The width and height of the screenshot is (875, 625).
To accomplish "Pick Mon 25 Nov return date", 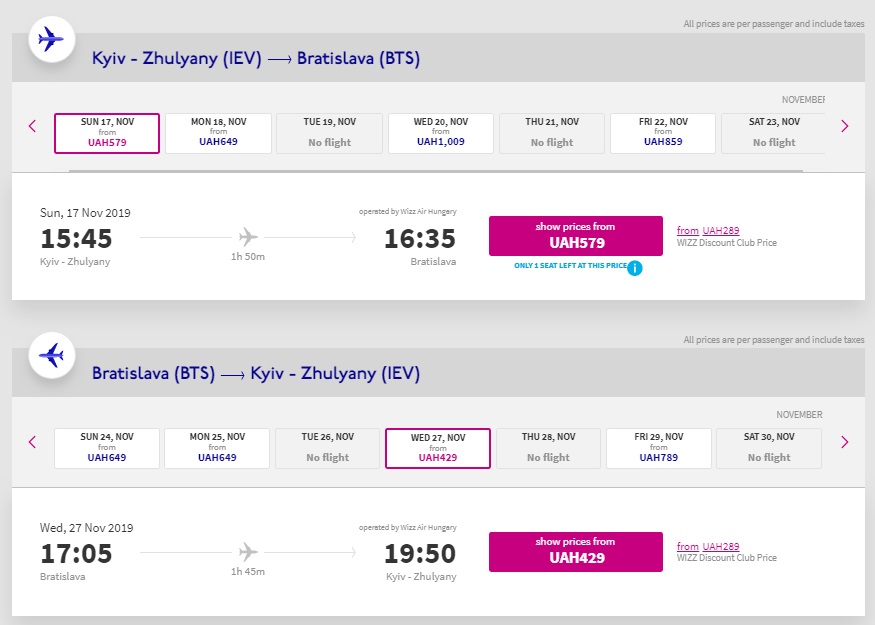I will (x=217, y=448).
